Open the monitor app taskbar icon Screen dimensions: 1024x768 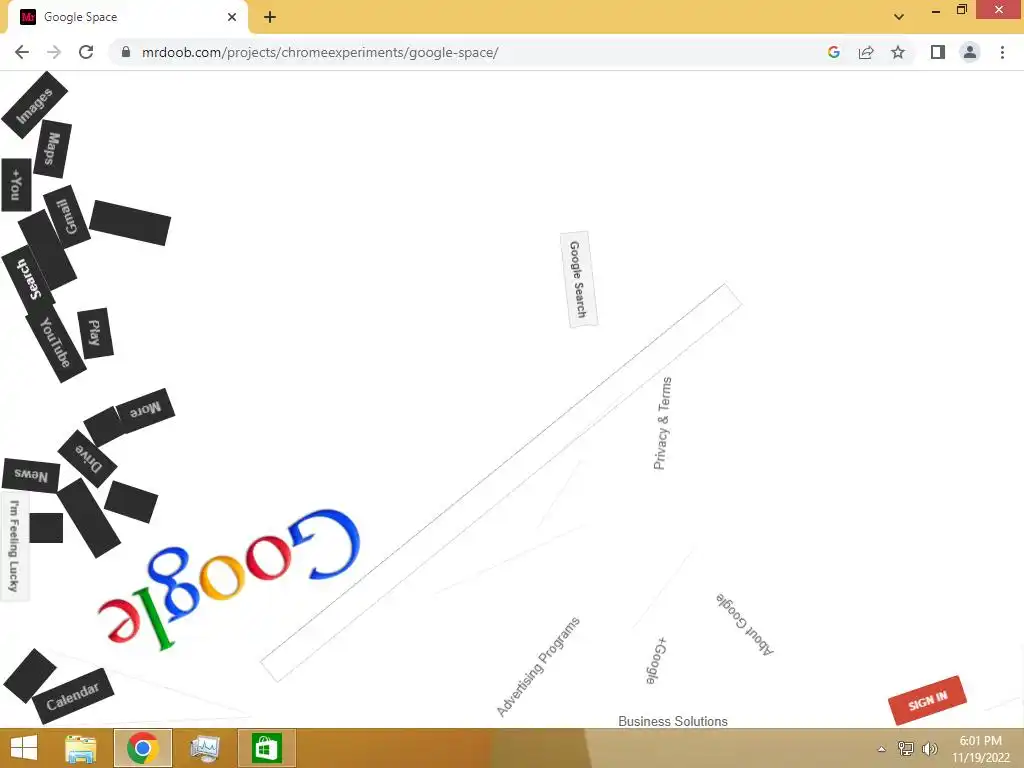[205, 748]
